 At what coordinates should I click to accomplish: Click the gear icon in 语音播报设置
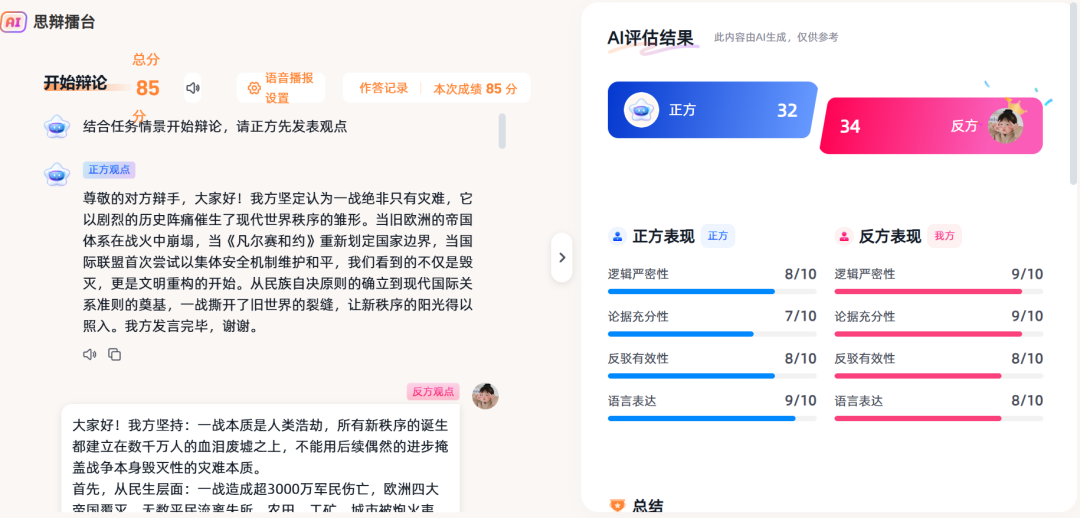254,88
